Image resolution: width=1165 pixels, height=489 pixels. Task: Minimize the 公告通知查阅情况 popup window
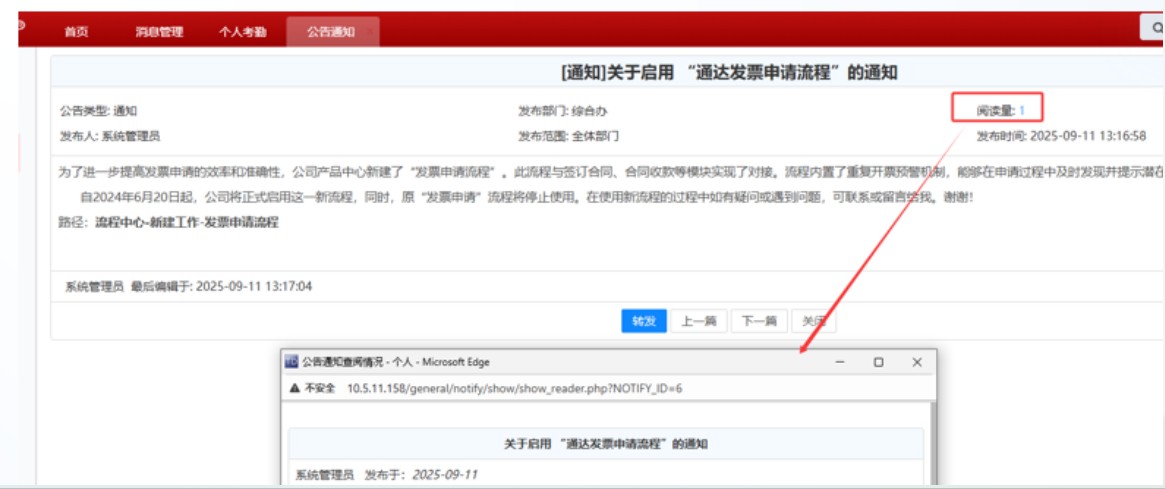click(840, 362)
